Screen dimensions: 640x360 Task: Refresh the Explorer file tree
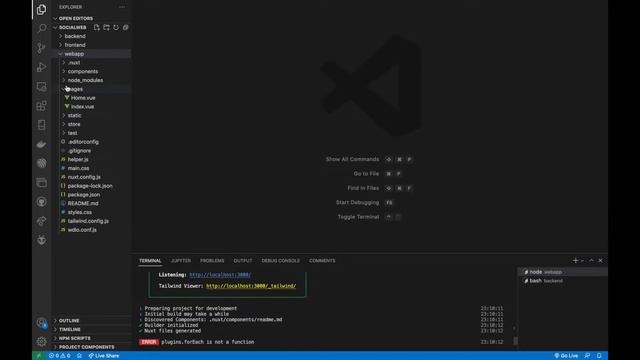click(x=116, y=27)
